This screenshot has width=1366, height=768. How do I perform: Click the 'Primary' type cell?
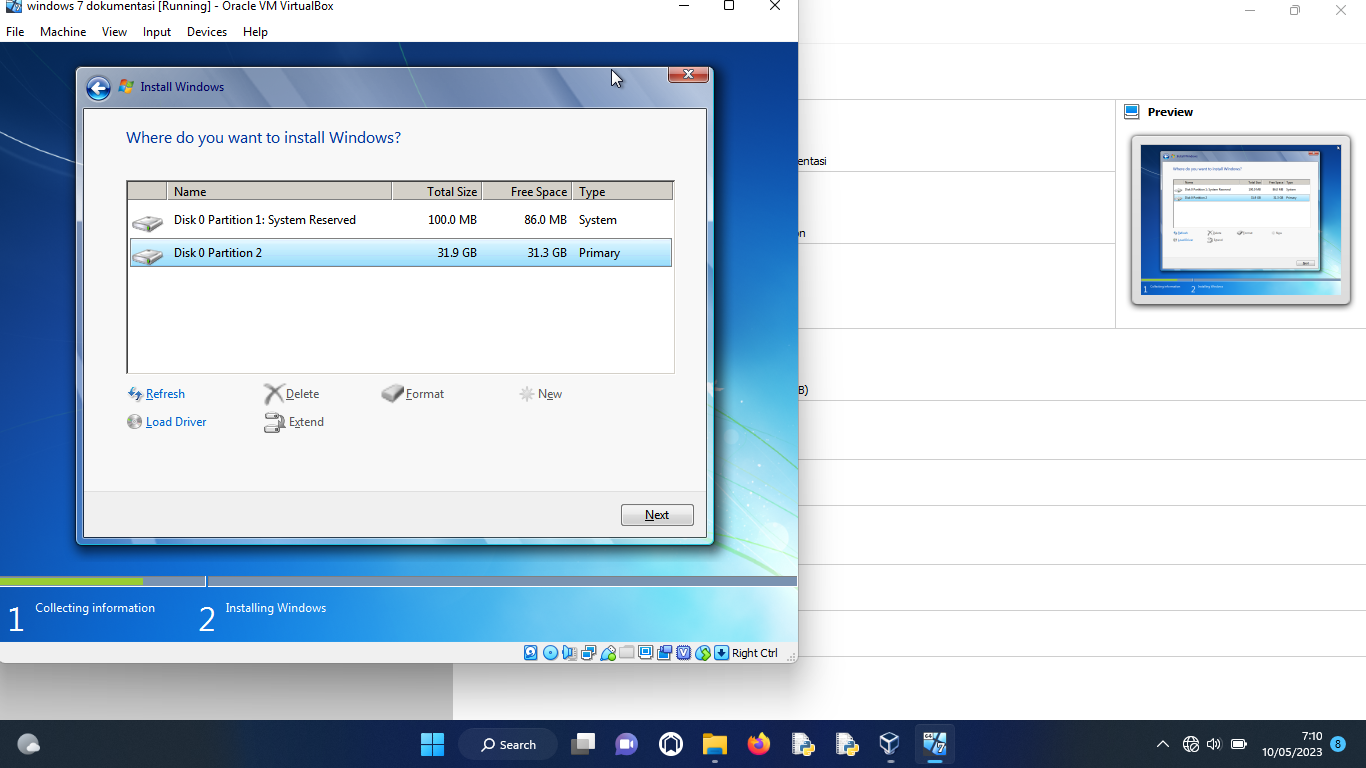click(599, 253)
